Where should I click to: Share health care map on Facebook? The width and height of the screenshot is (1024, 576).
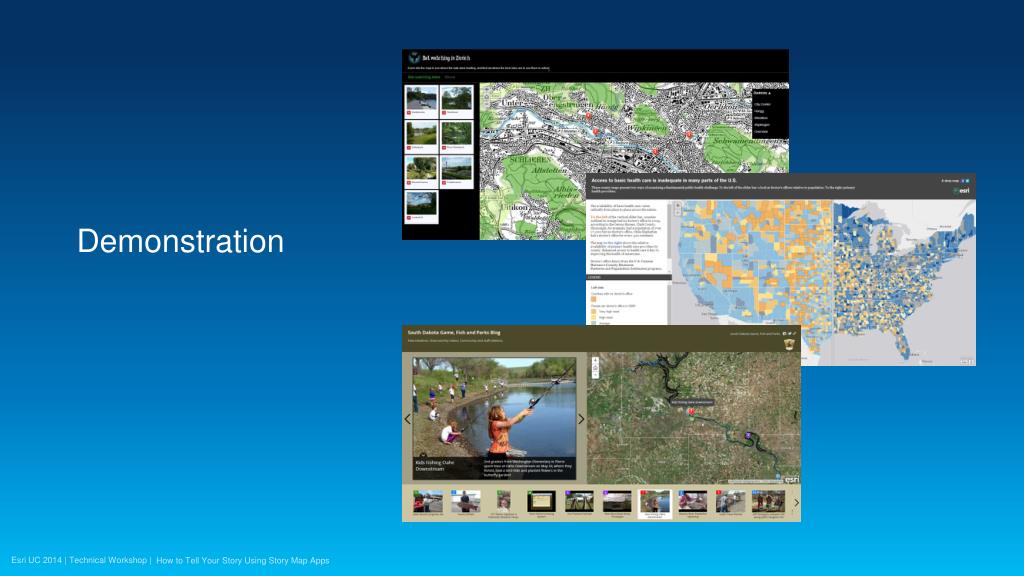[963, 180]
